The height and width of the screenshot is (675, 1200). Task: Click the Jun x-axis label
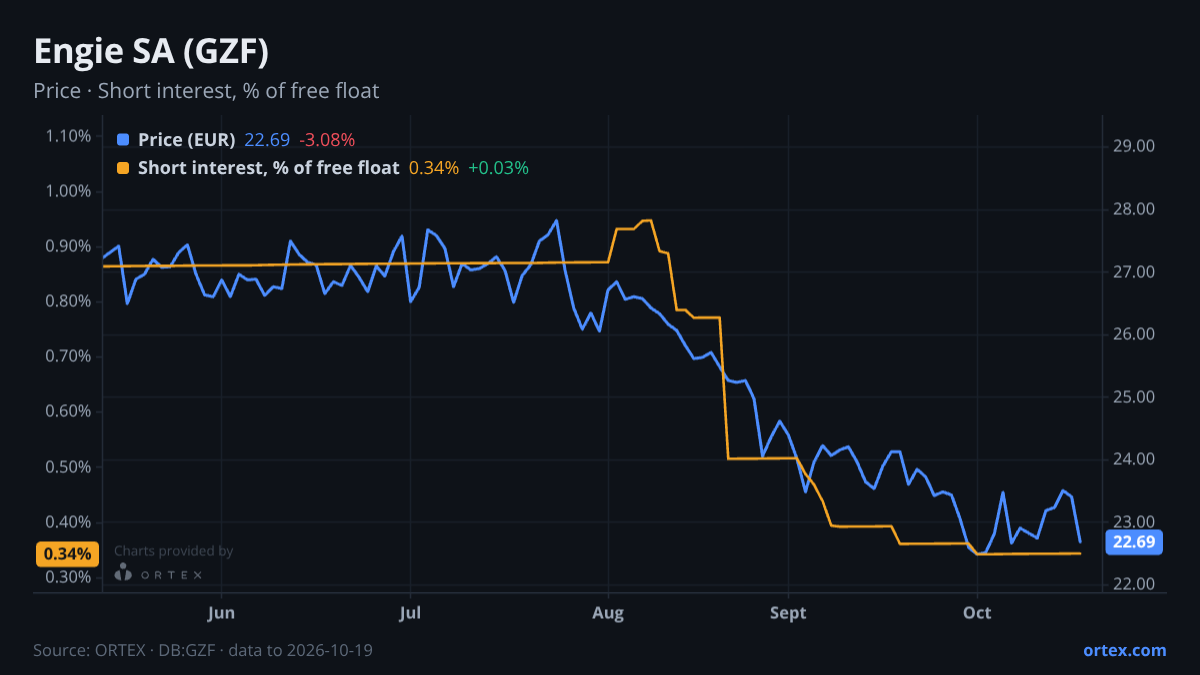[222, 612]
